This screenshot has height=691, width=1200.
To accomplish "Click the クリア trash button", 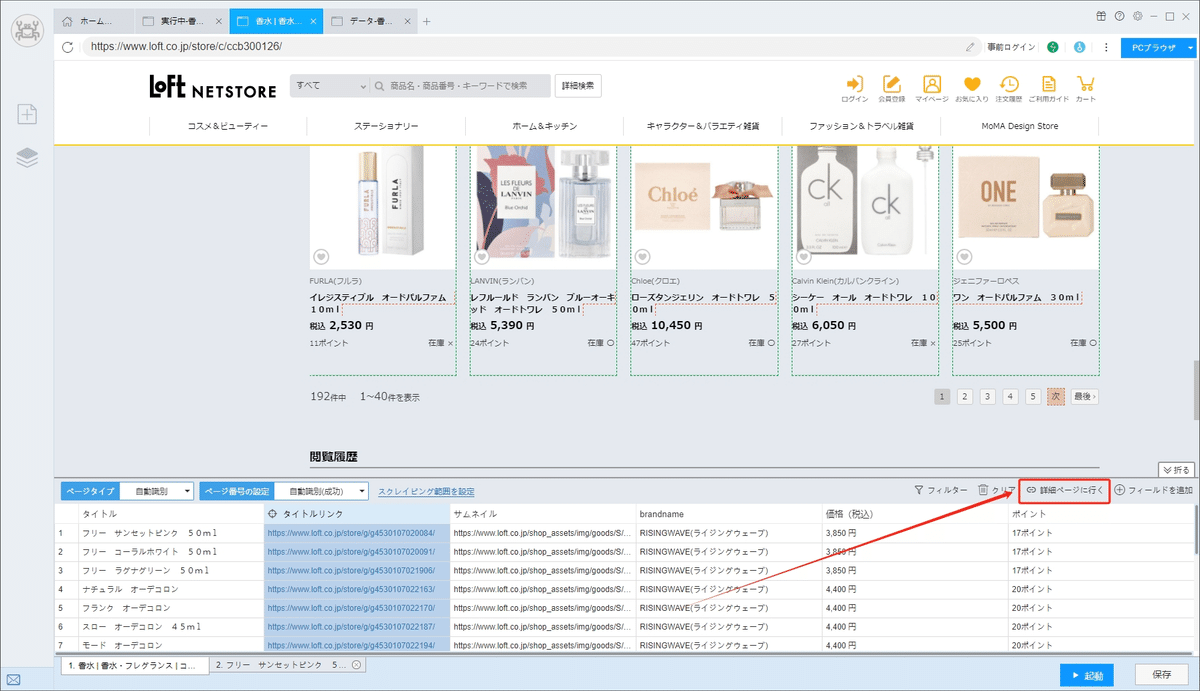I will (x=995, y=490).
